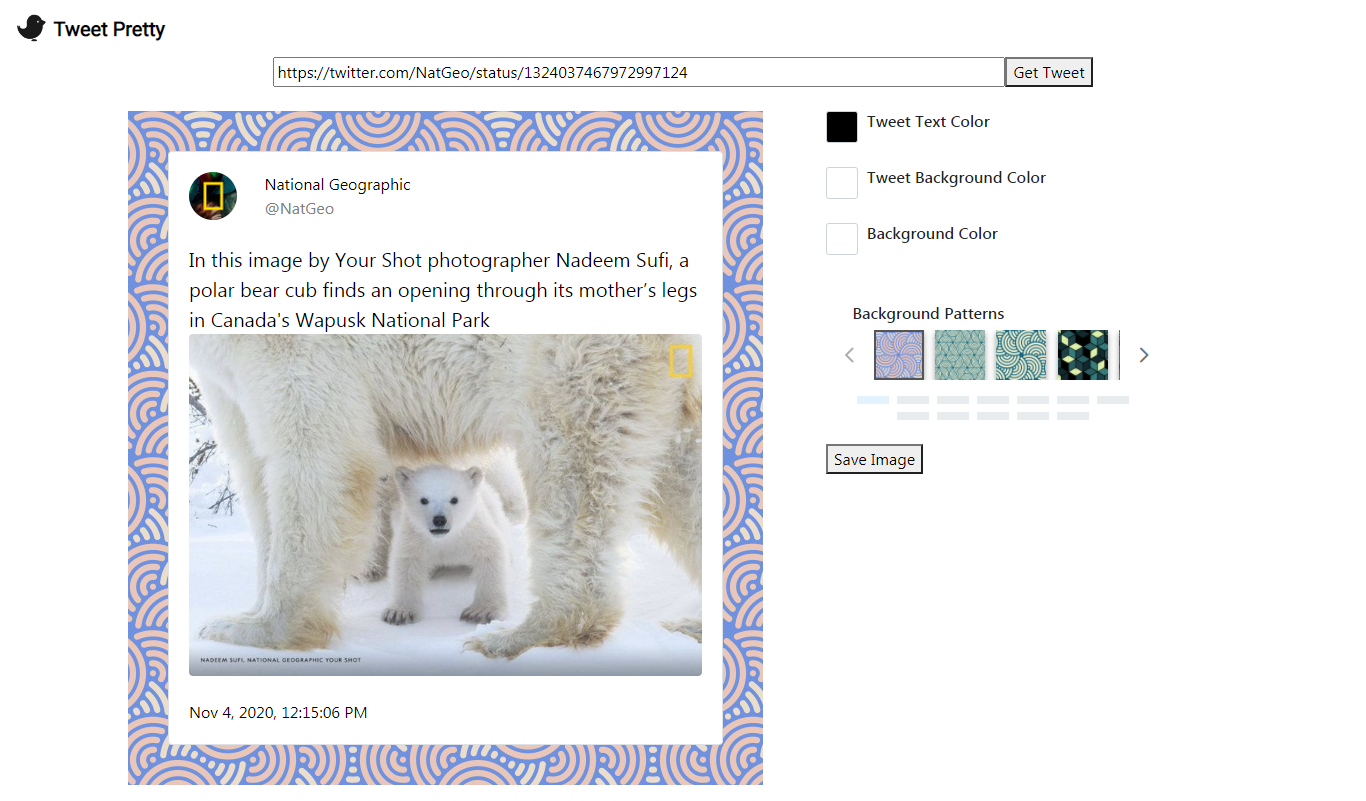Click the Tweet Background Color label

(956, 178)
